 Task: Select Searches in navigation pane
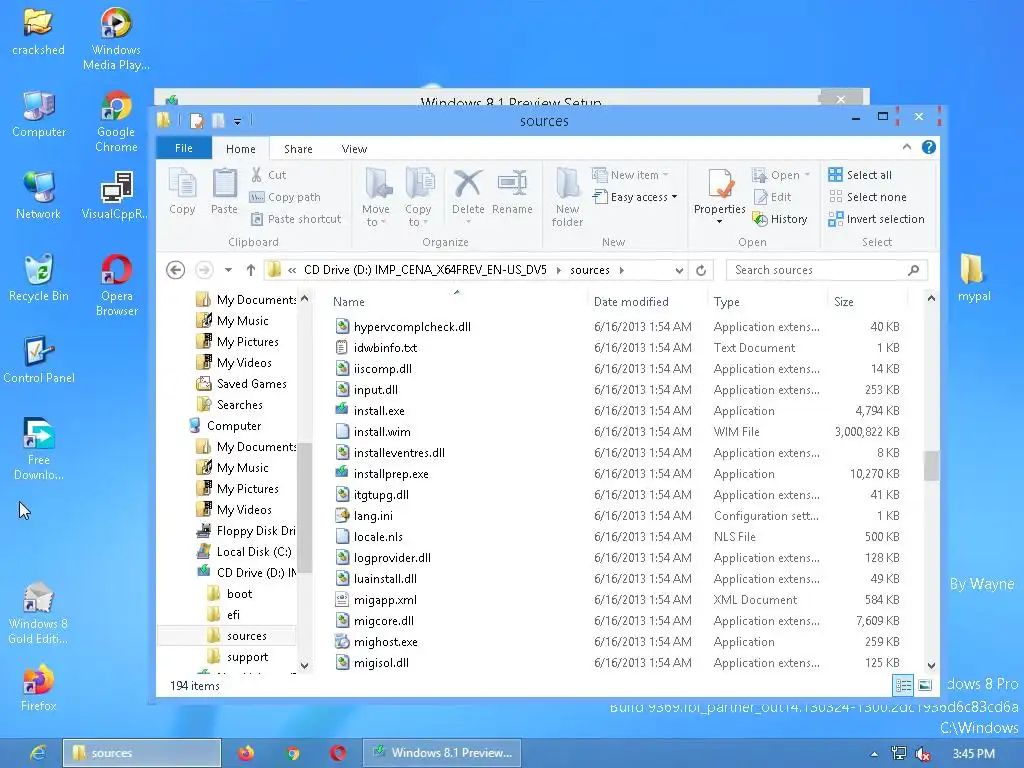click(x=240, y=405)
